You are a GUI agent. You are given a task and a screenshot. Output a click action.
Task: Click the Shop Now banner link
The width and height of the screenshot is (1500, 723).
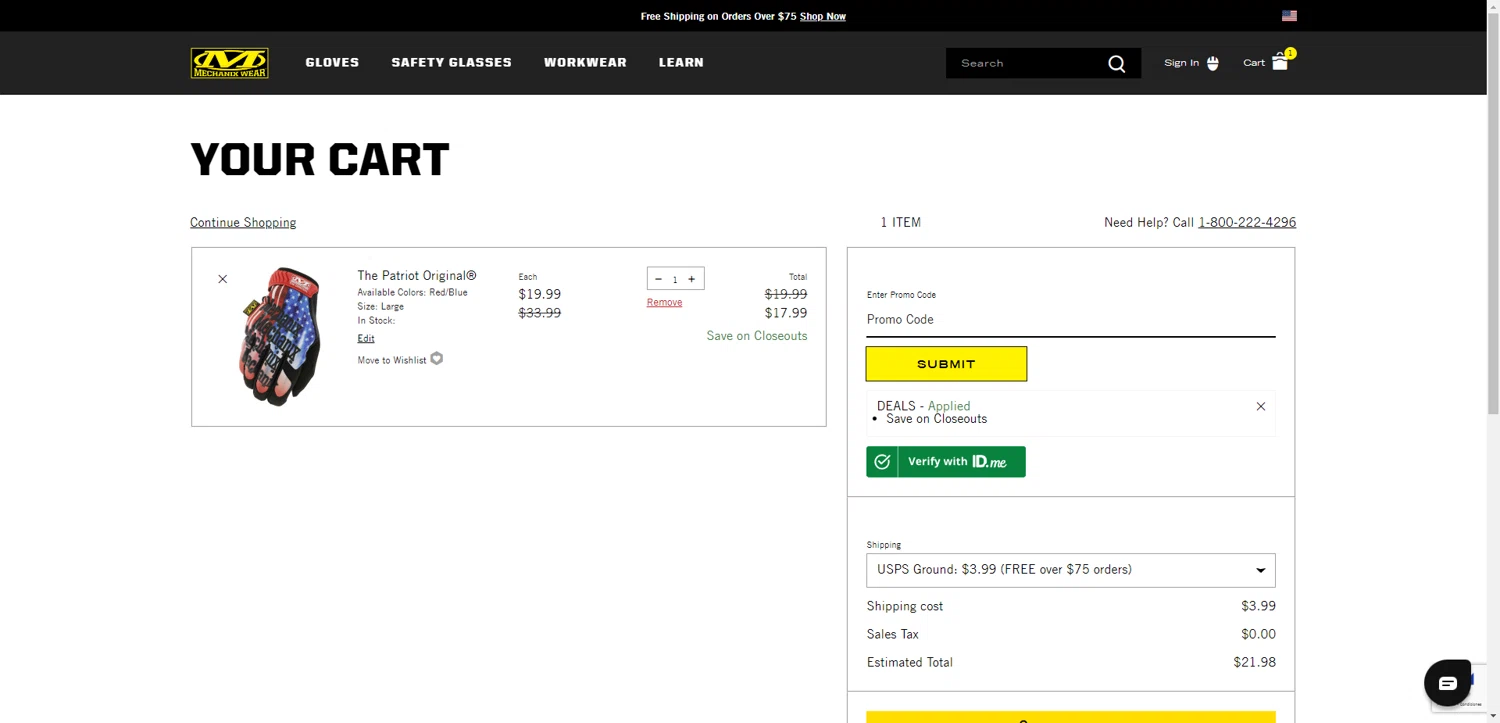(x=823, y=16)
